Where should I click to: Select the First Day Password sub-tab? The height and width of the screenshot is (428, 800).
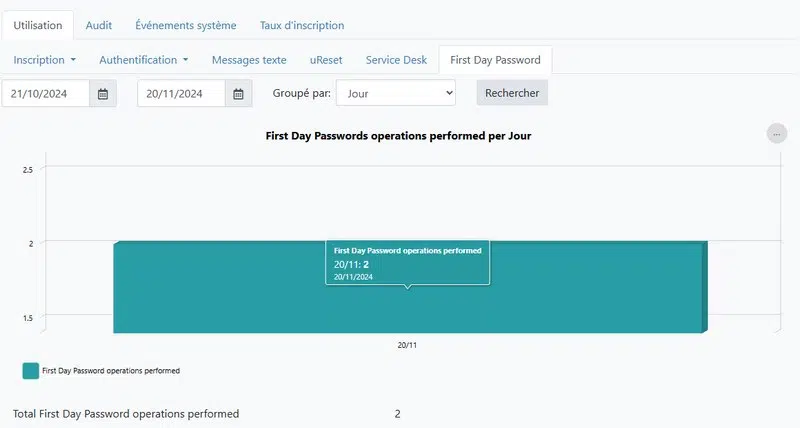[495, 60]
